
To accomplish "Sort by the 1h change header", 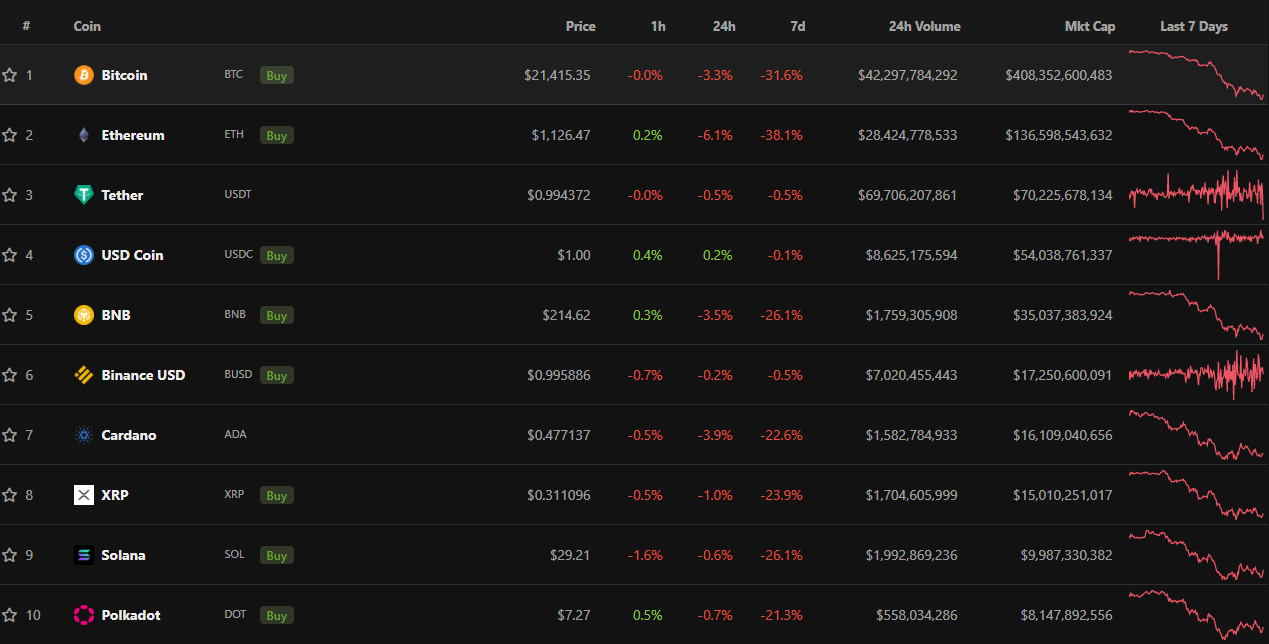I will tap(658, 26).
